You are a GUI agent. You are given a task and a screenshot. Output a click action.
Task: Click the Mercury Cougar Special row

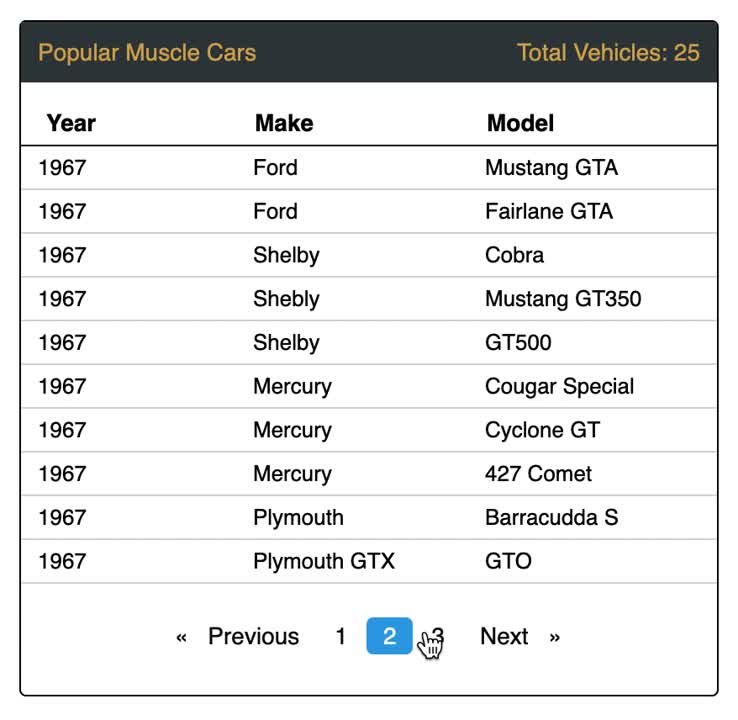tap(369, 386)
